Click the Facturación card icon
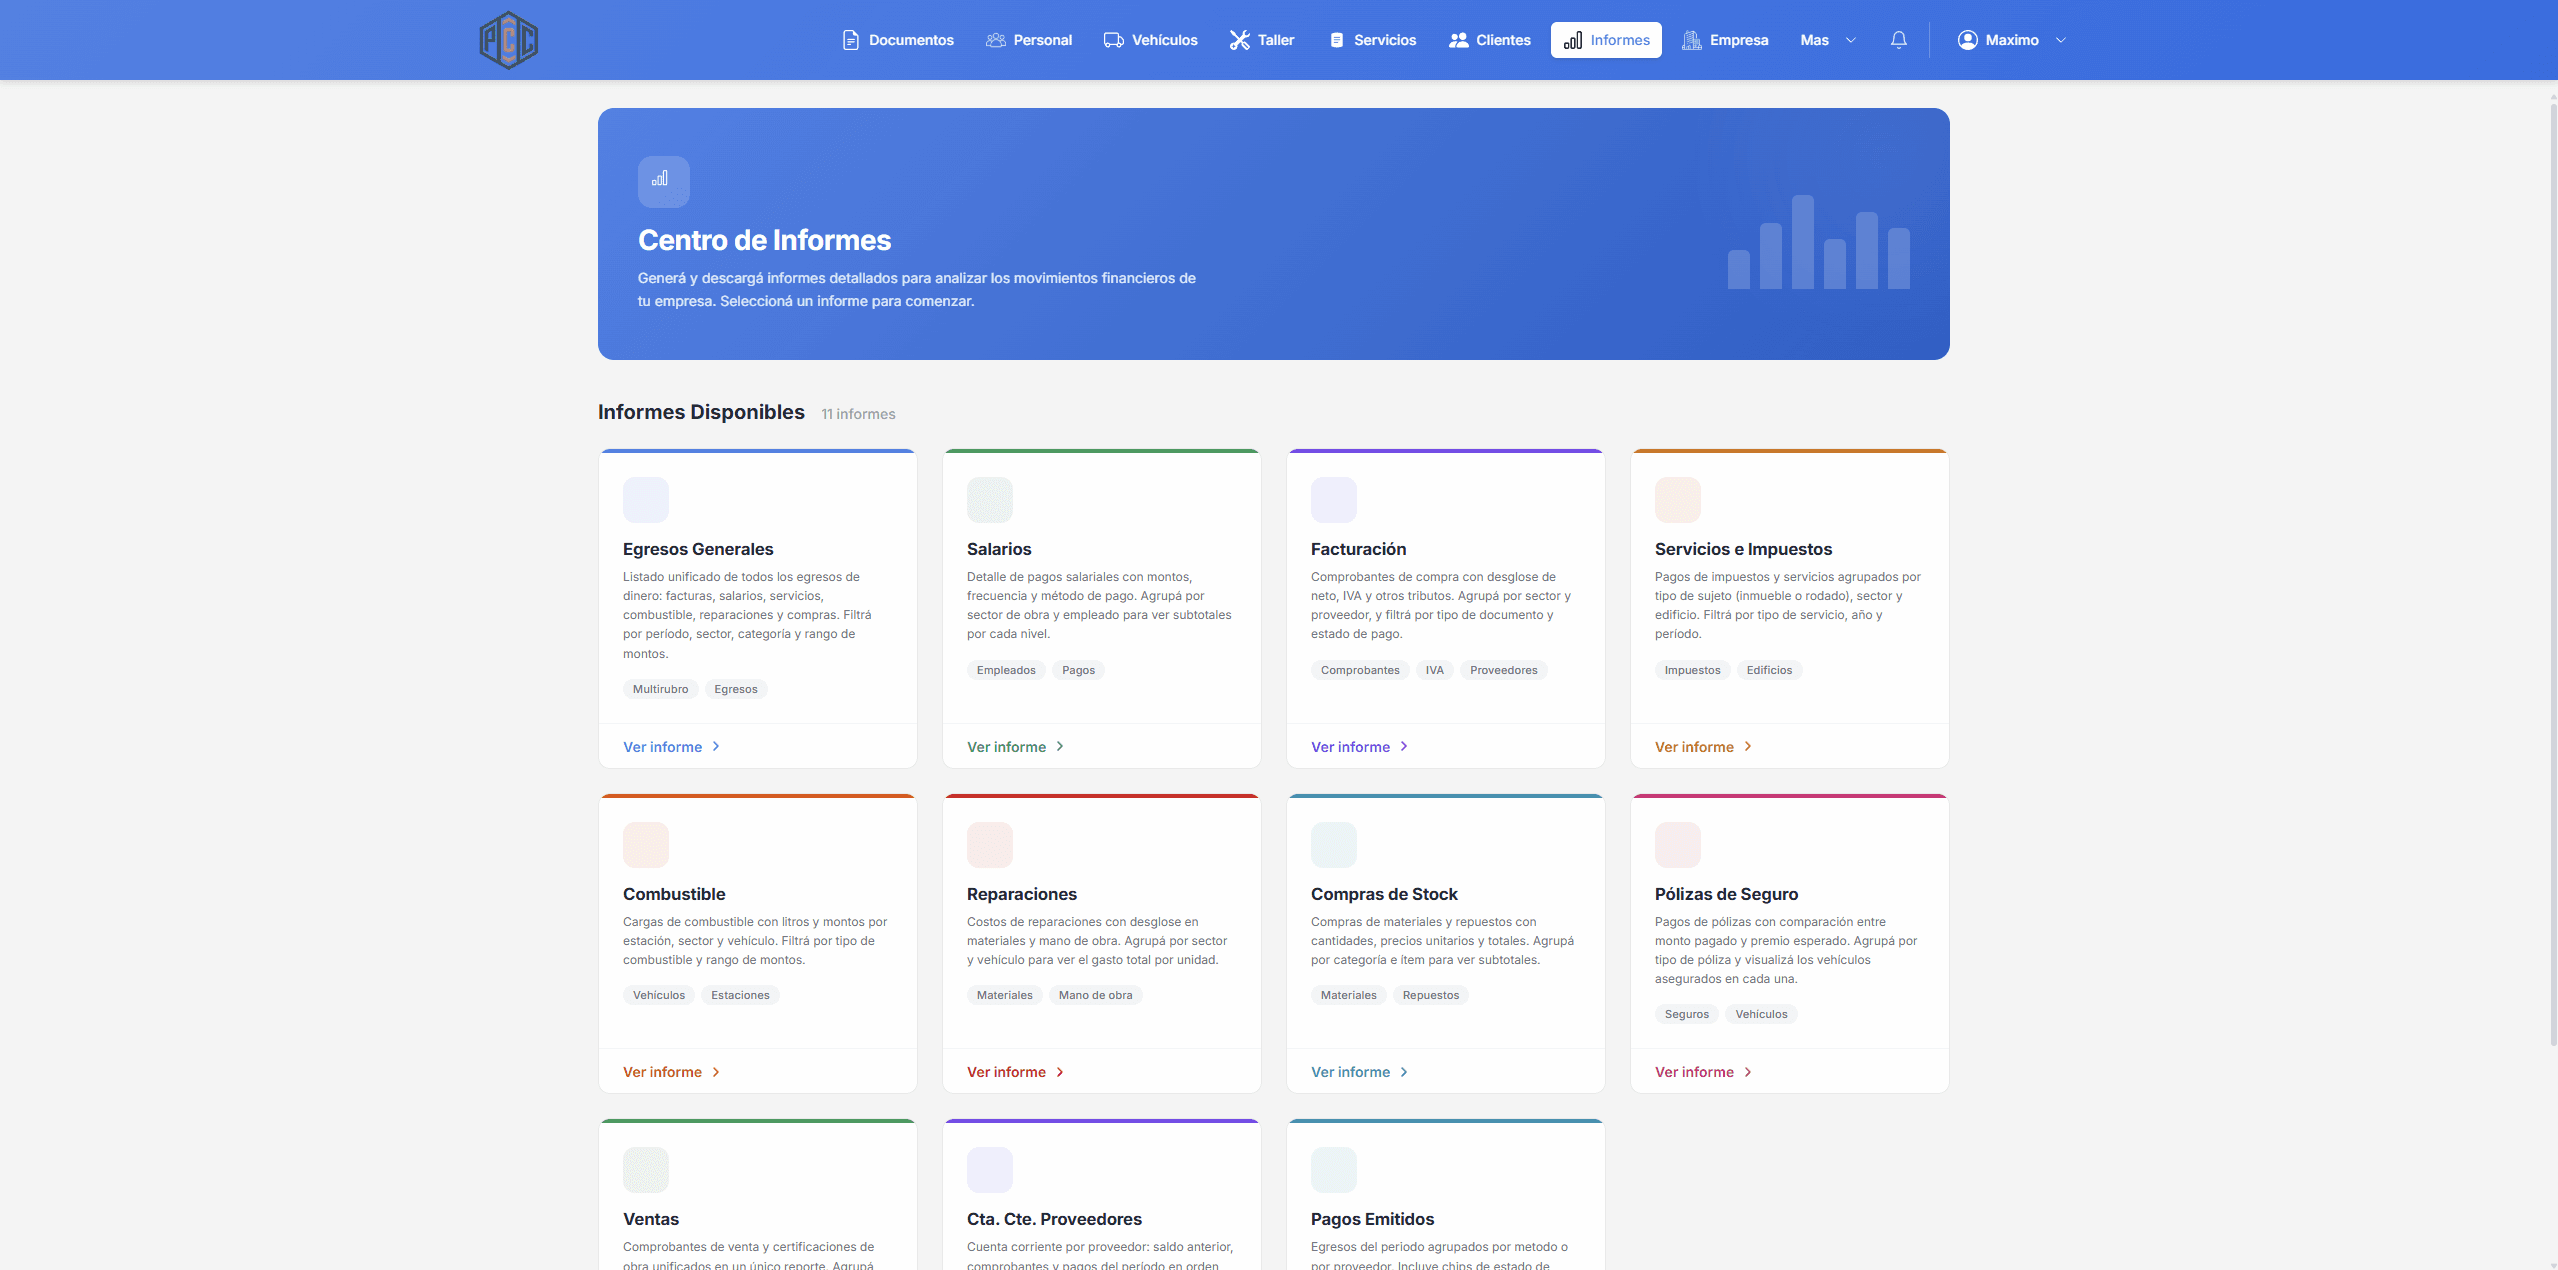2558x1270 pixels. (1333, 499)
